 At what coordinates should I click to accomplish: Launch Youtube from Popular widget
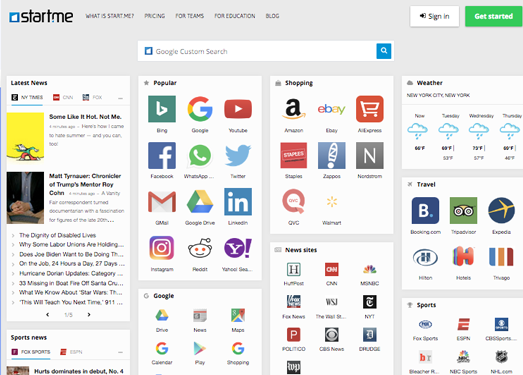coord(238,109)
